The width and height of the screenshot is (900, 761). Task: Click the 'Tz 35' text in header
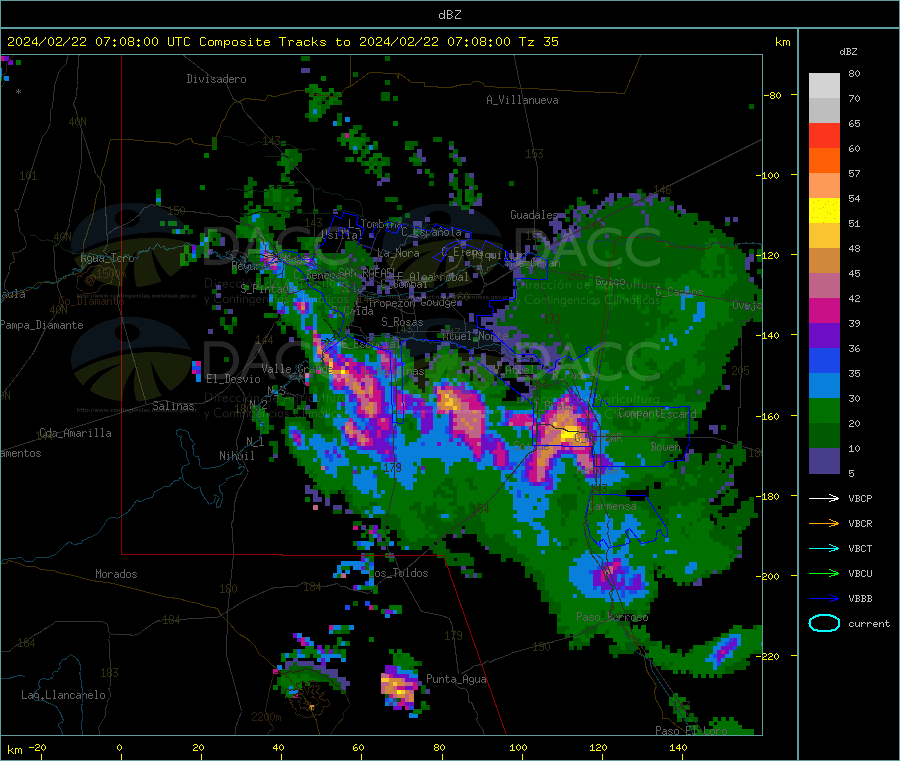point(538,41)
